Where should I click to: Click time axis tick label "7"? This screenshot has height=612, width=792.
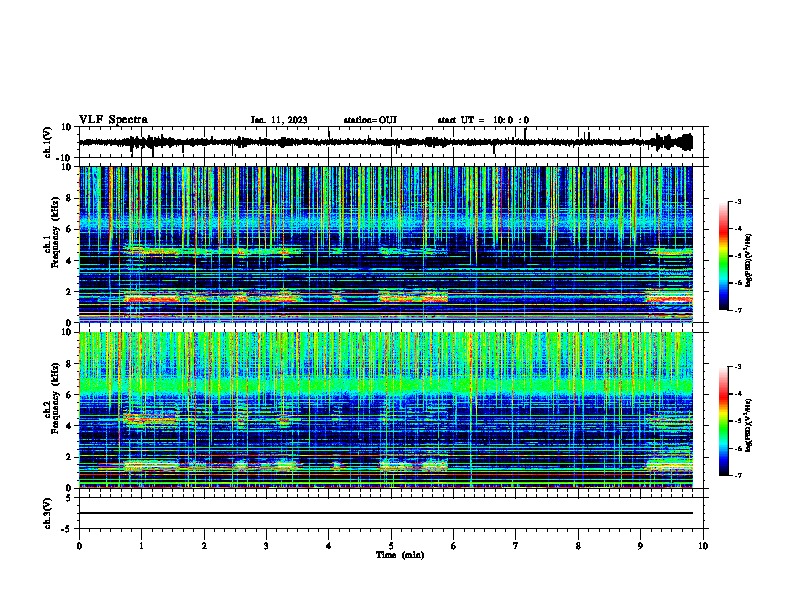point(516,546)
